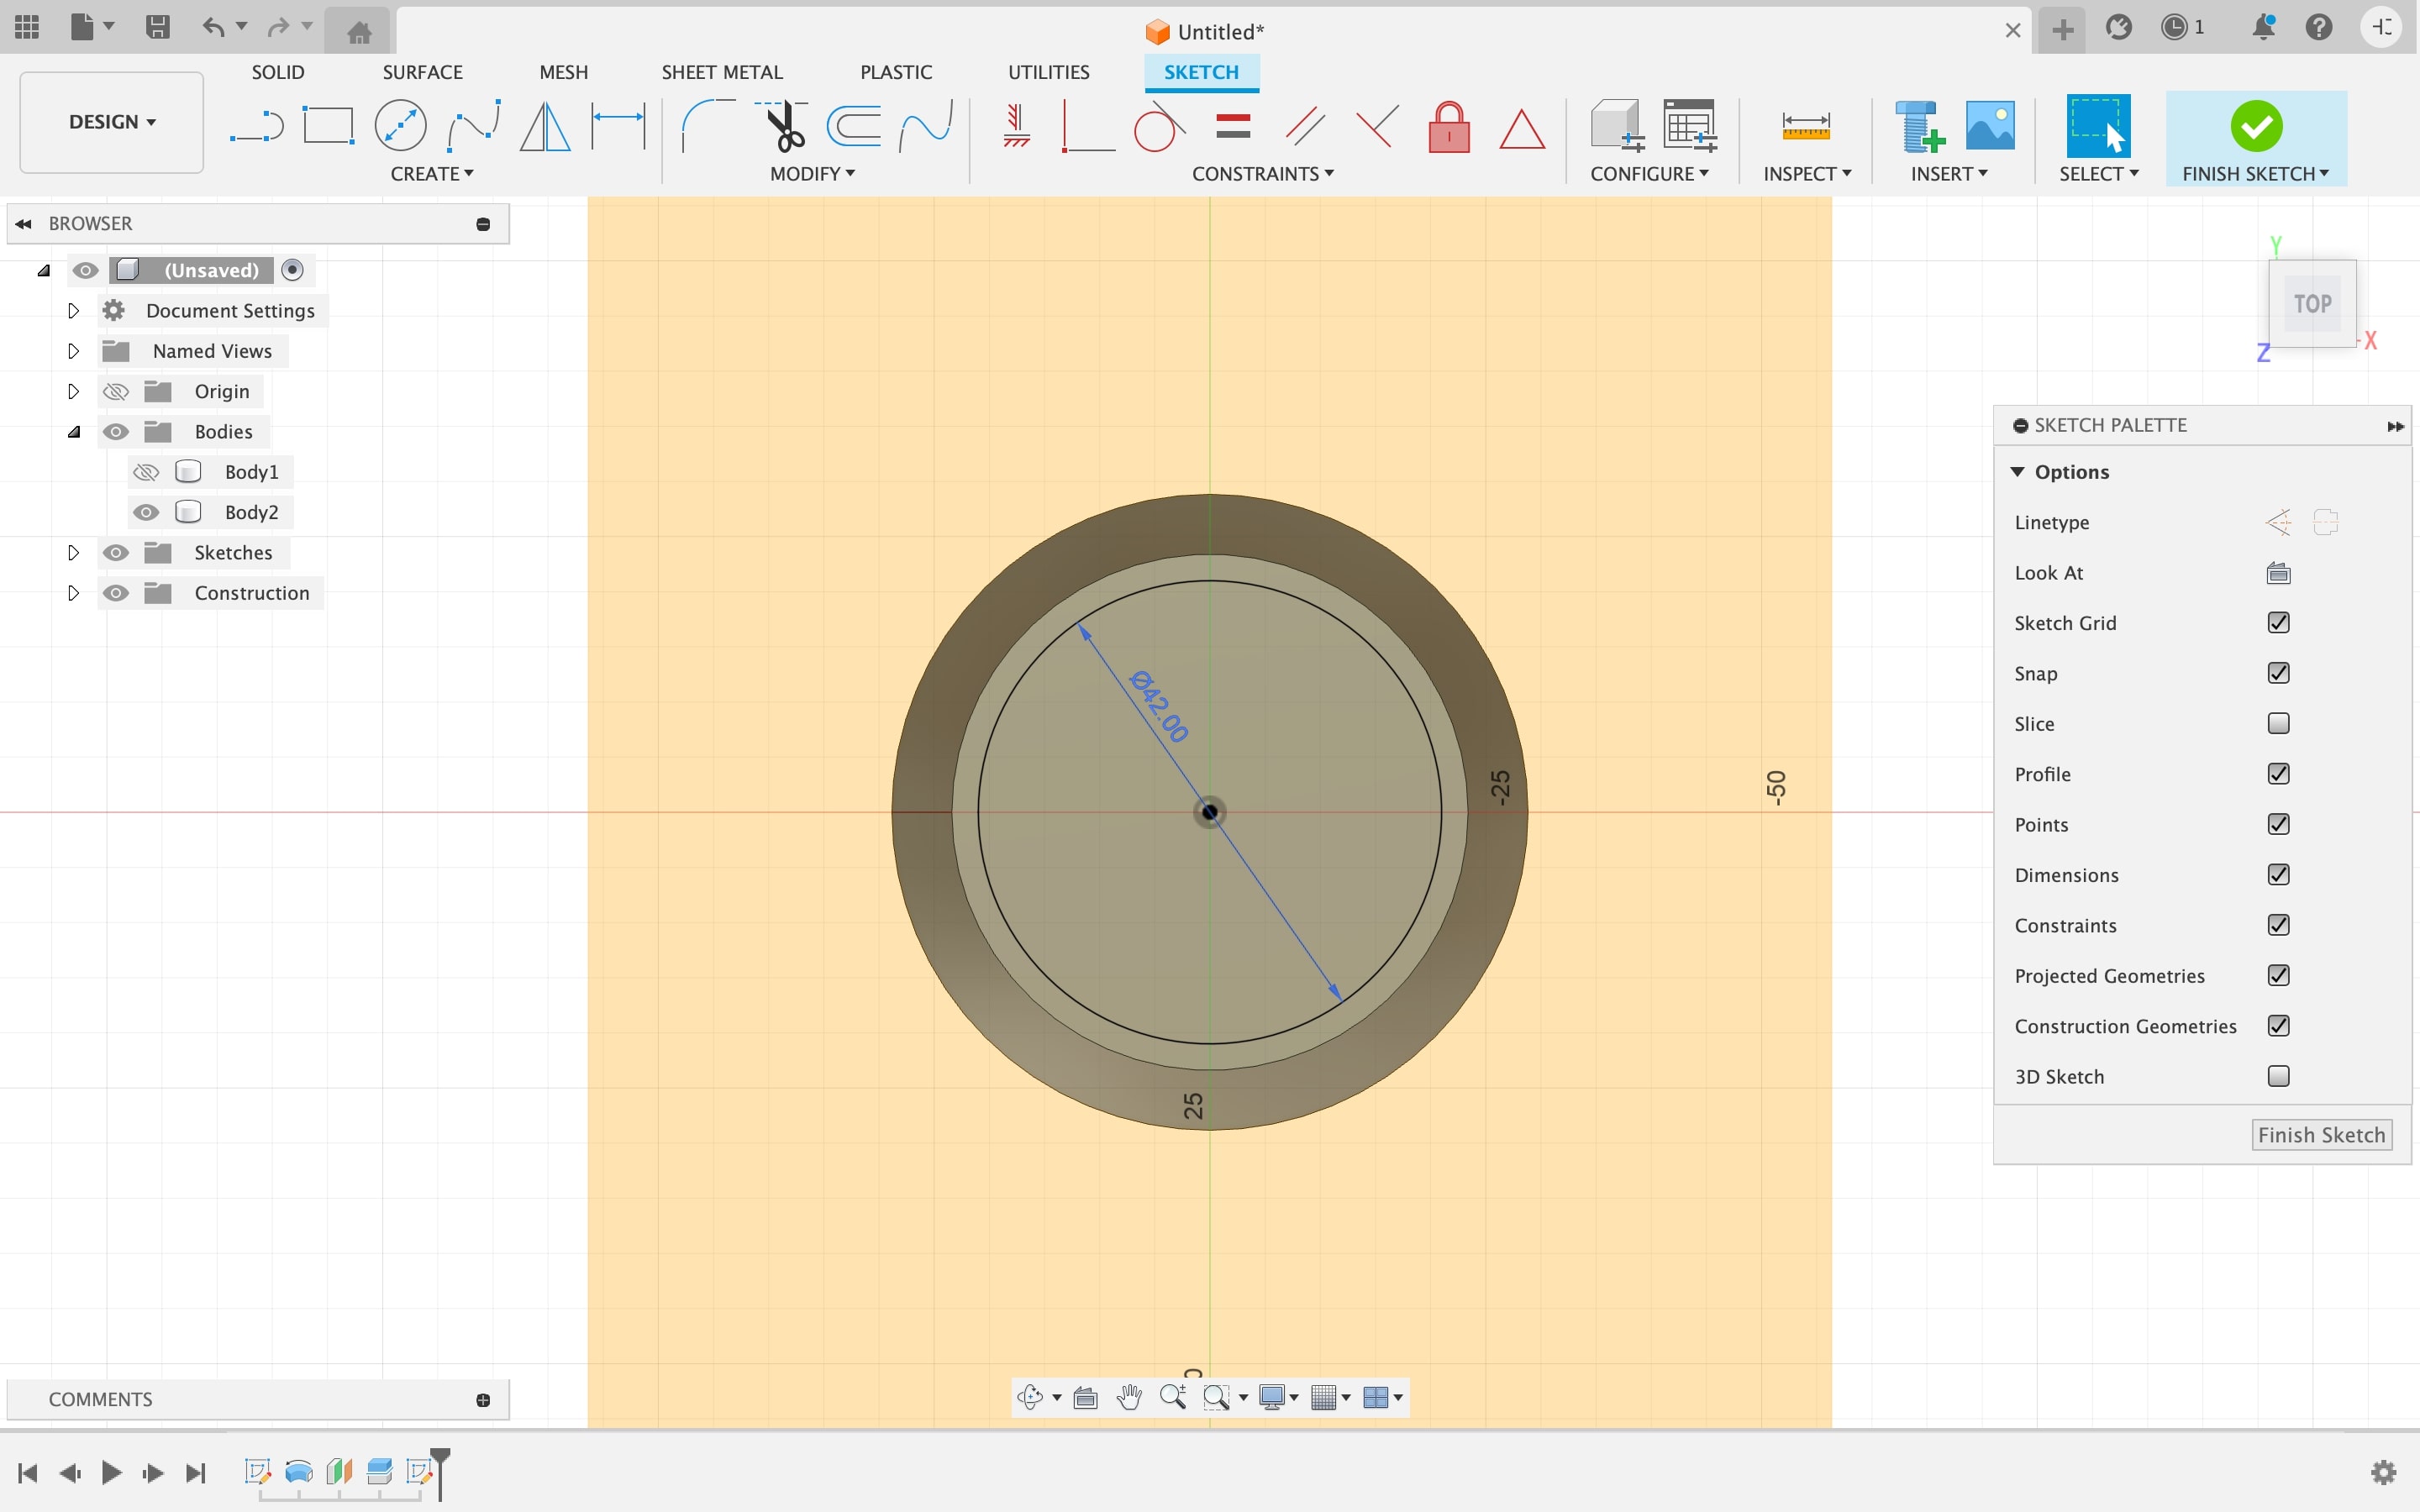This screenshot has width=2420, height=1512.
Task: Hide Body2 using its eye icon
Action: tap(146, 512)
